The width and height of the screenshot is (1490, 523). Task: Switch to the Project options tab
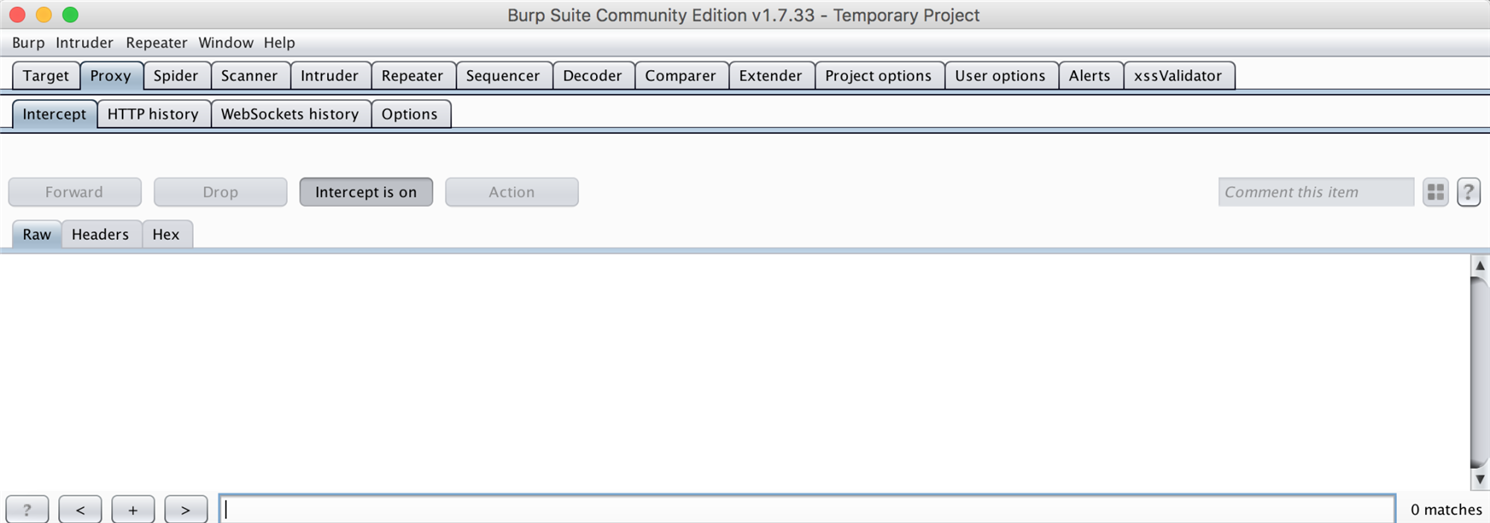tap(879, 76)
